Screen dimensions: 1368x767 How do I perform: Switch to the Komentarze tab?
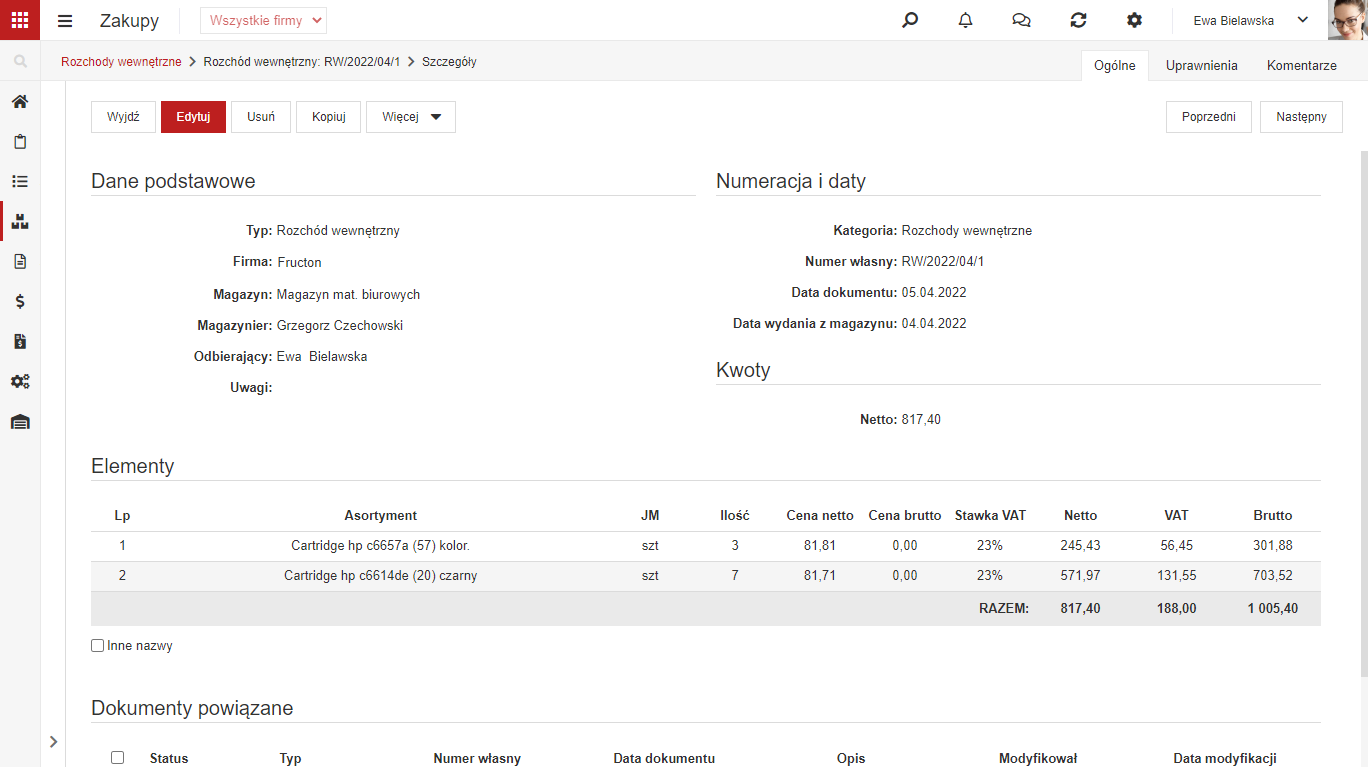[x=1302, y=65]
